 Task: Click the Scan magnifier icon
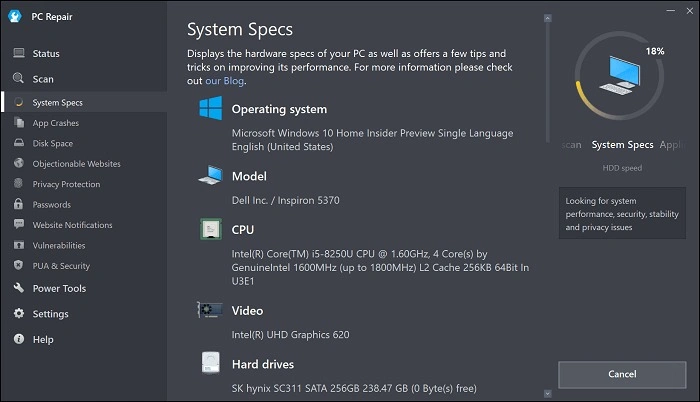point(18,78)
